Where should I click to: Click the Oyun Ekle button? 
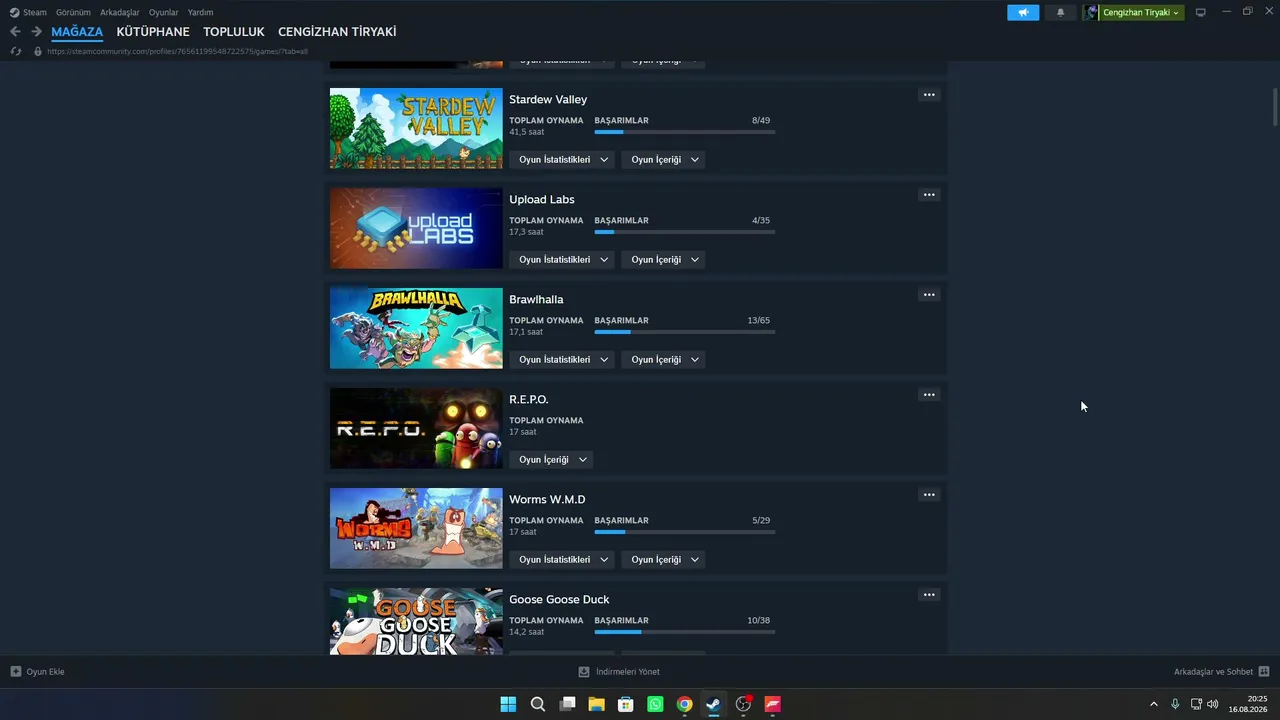pos(38,672)
